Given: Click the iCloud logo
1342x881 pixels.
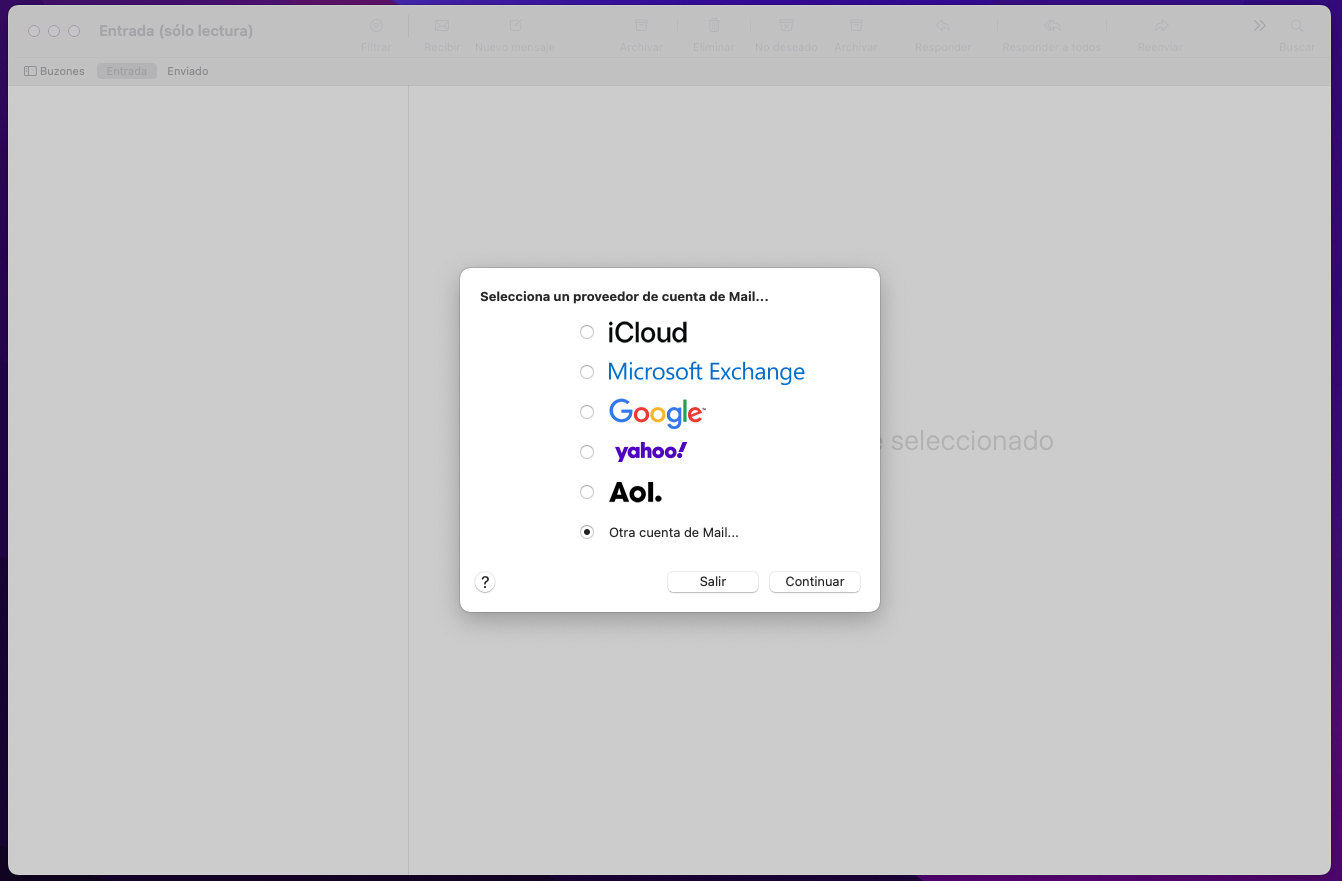Looking at the screenshot, I should pyautogui.click(x=648, y=332).
